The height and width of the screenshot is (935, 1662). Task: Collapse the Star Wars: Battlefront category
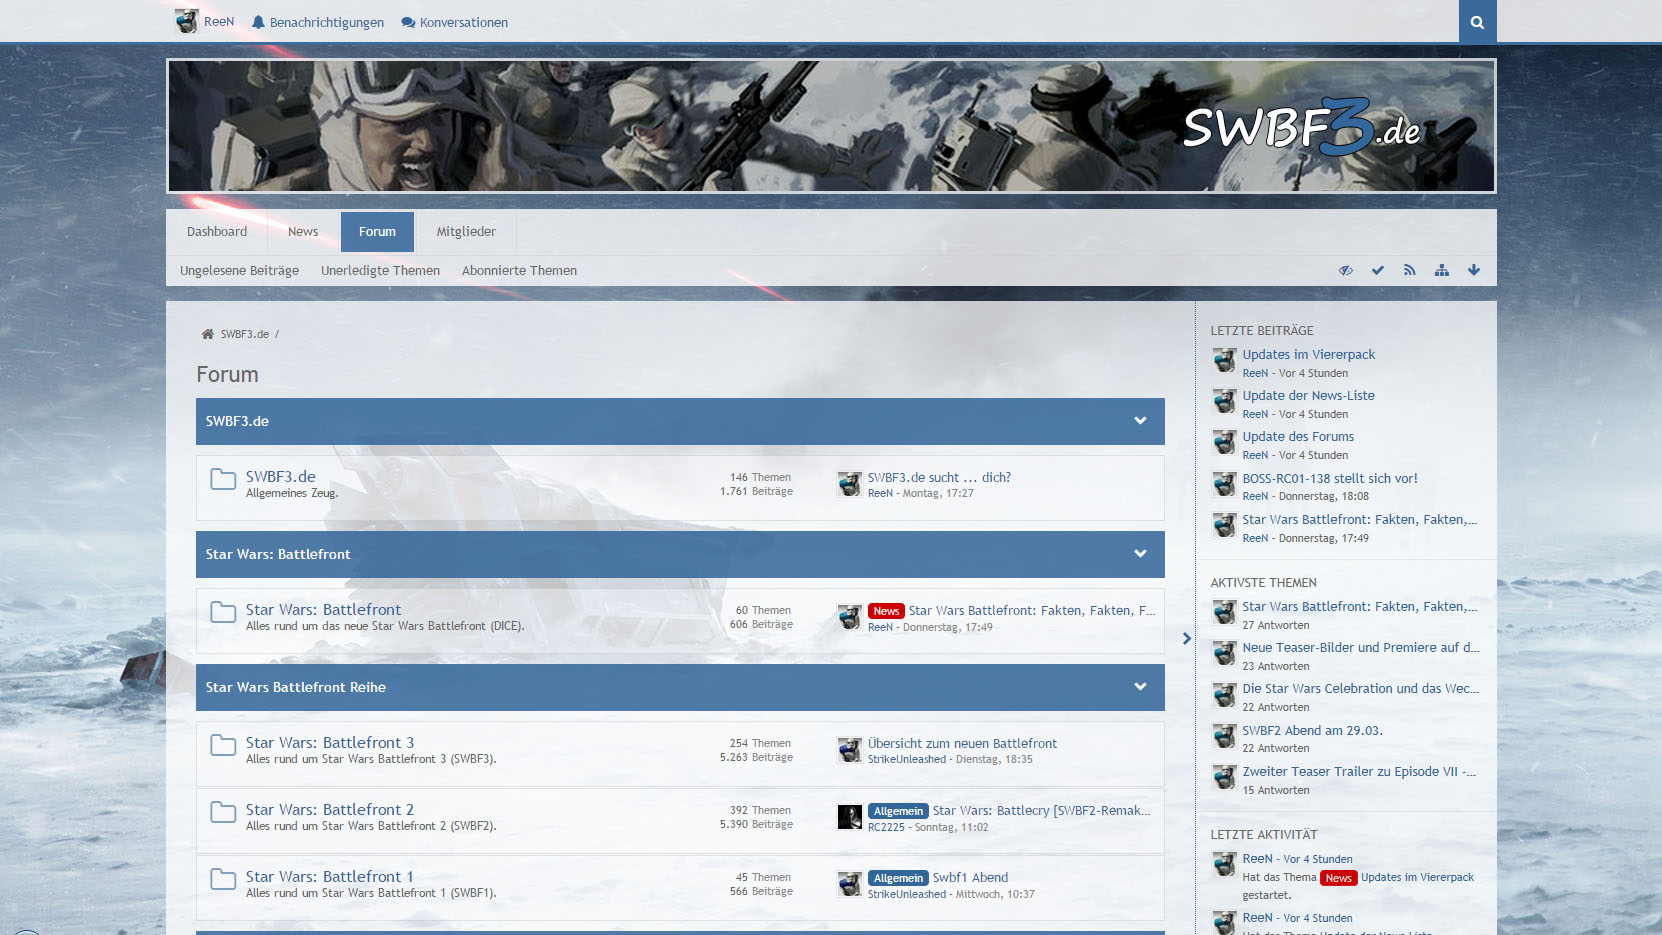coord(1140,554)
